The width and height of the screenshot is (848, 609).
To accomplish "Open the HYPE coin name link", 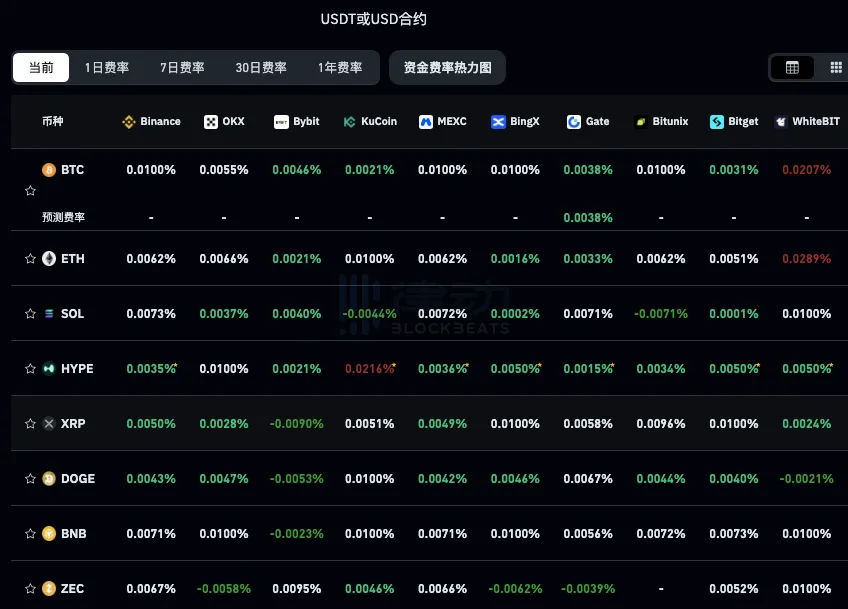I will coord(77,369).
